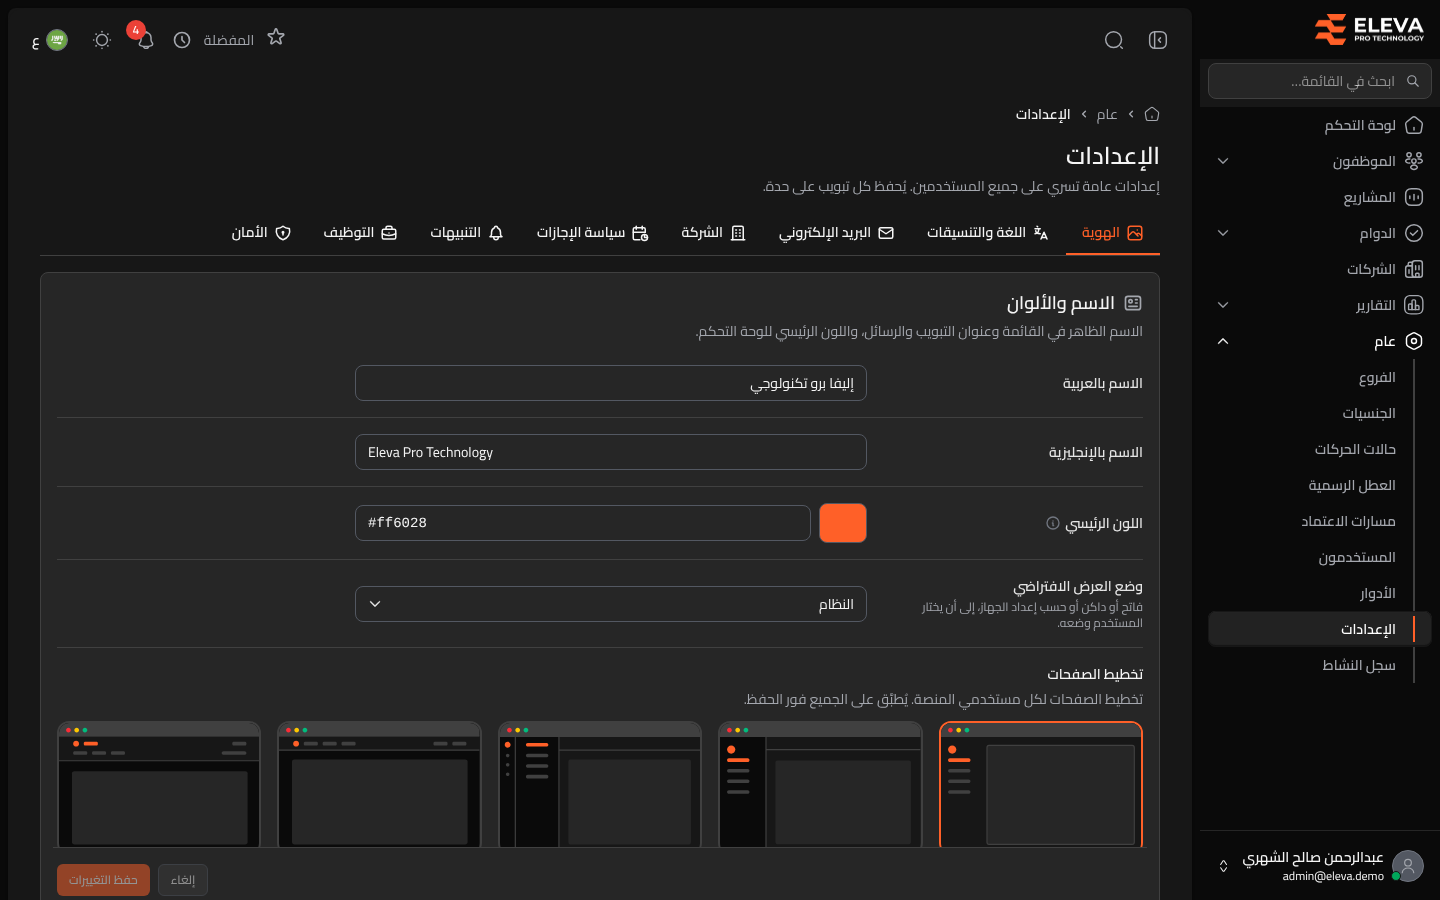Open the وضع العرض الافتراضي dropdown

[x=611, y=604]
